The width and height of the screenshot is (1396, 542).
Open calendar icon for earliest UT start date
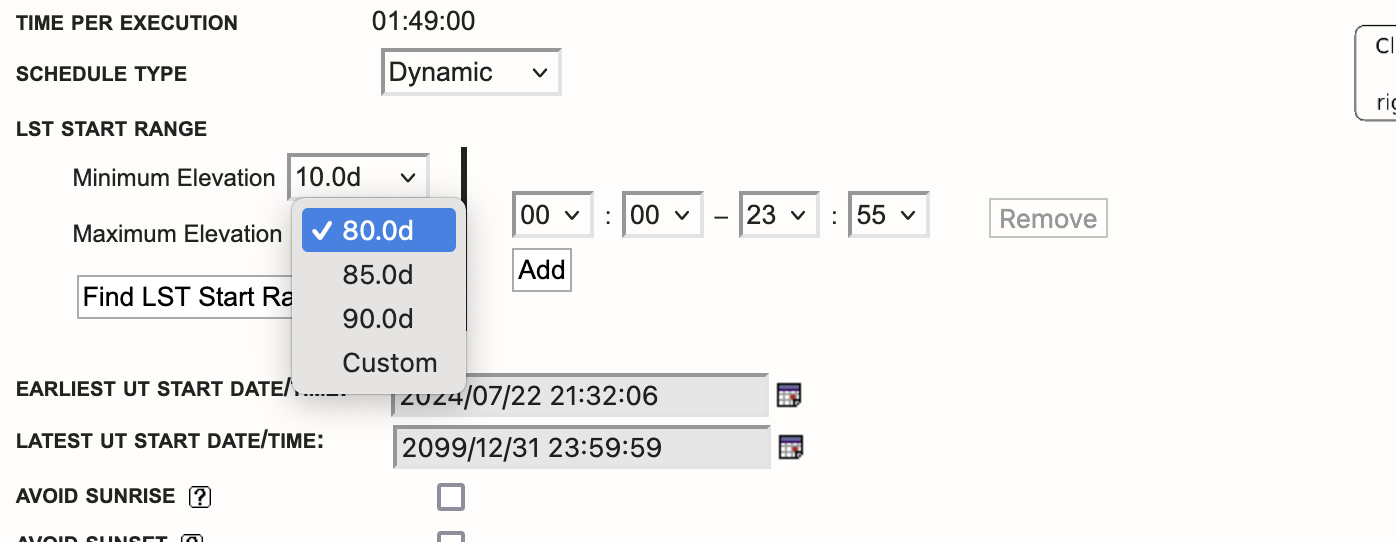point(789,396)
